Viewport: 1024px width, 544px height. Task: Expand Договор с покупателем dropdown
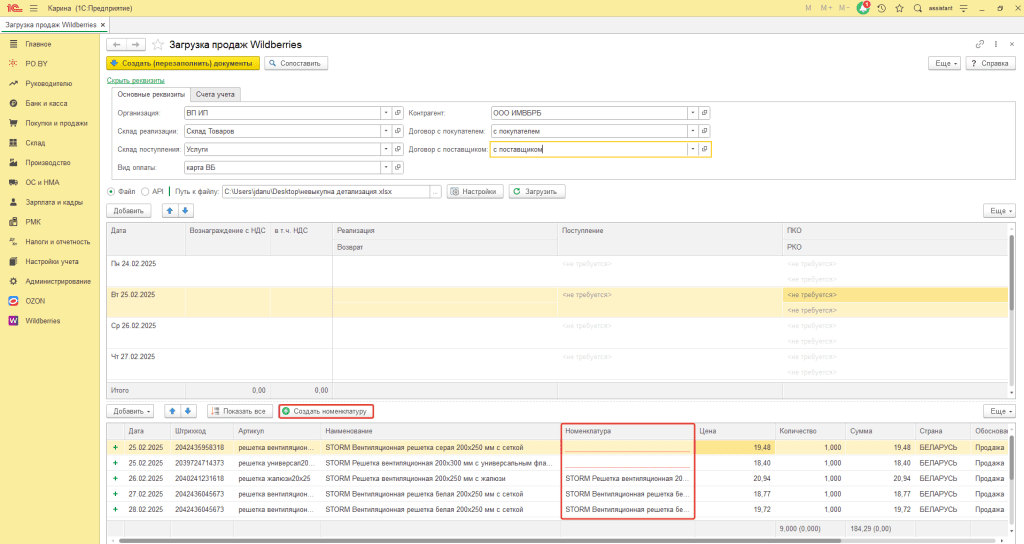tap(692, 131)
